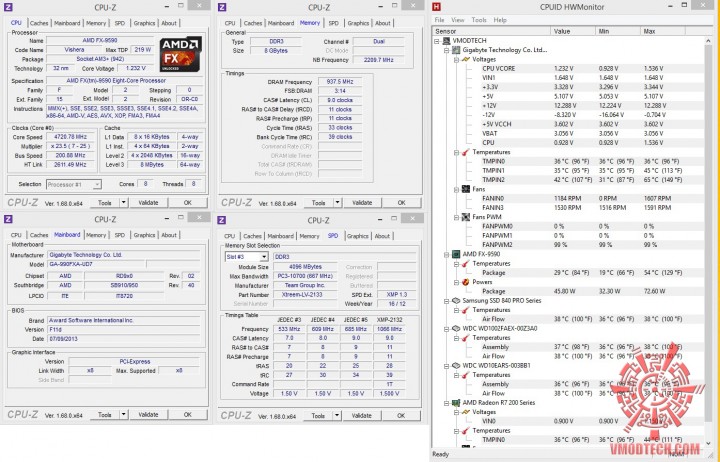Click Validate in the SPD-tab CPU-Z window
The width and height of the screenshot is (720, 462).
362,415
